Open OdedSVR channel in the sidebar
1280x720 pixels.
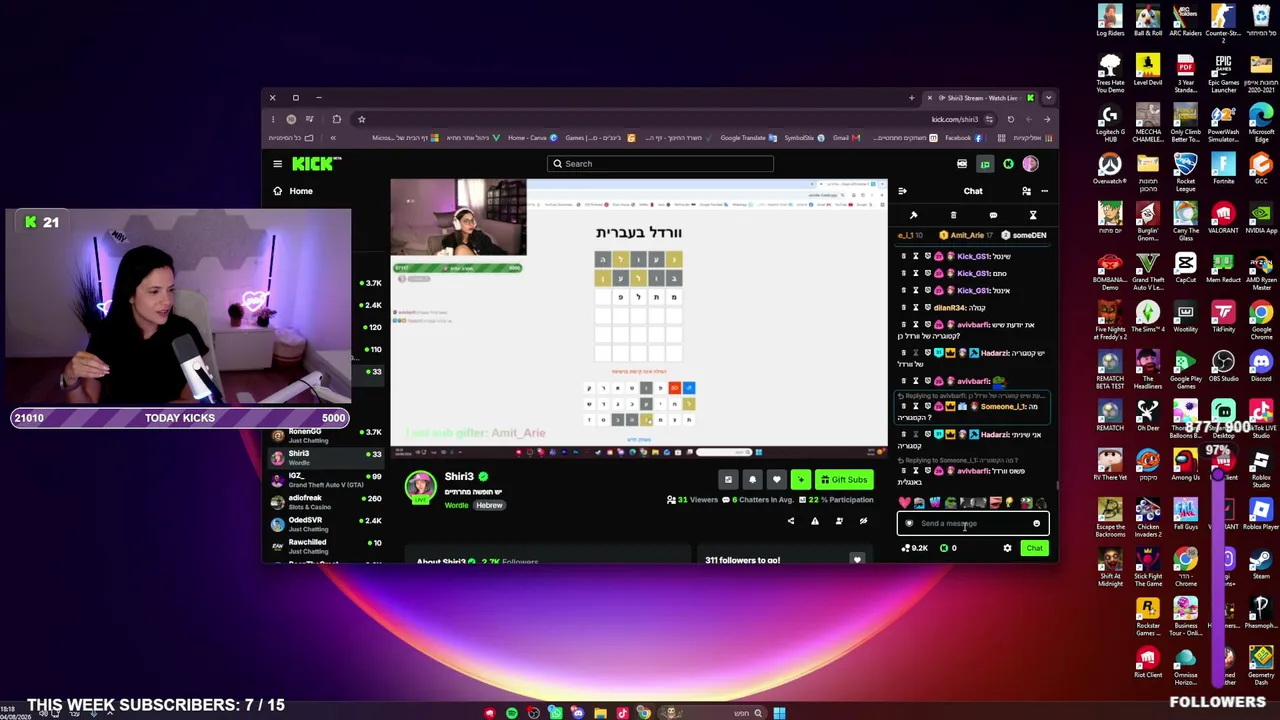[326, 523]
